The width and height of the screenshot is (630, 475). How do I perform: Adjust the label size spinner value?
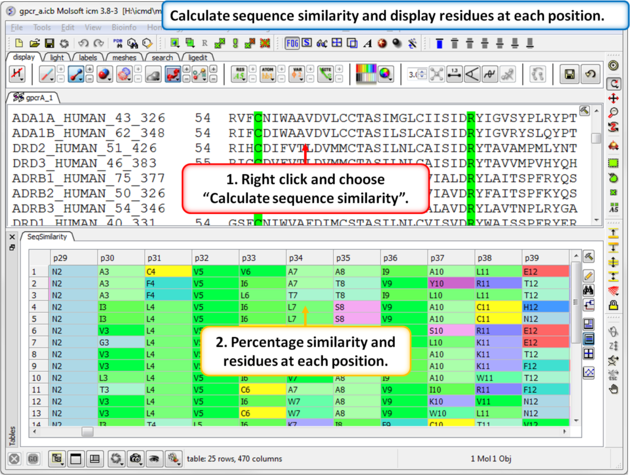(417, 75)
